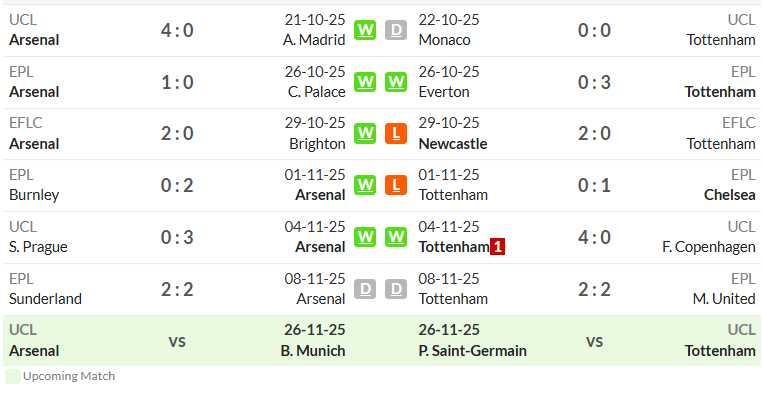Click the 4:0 score against A. Madrid
The image size is (763, 397).
pyautogui.click(x=177, y=31)
